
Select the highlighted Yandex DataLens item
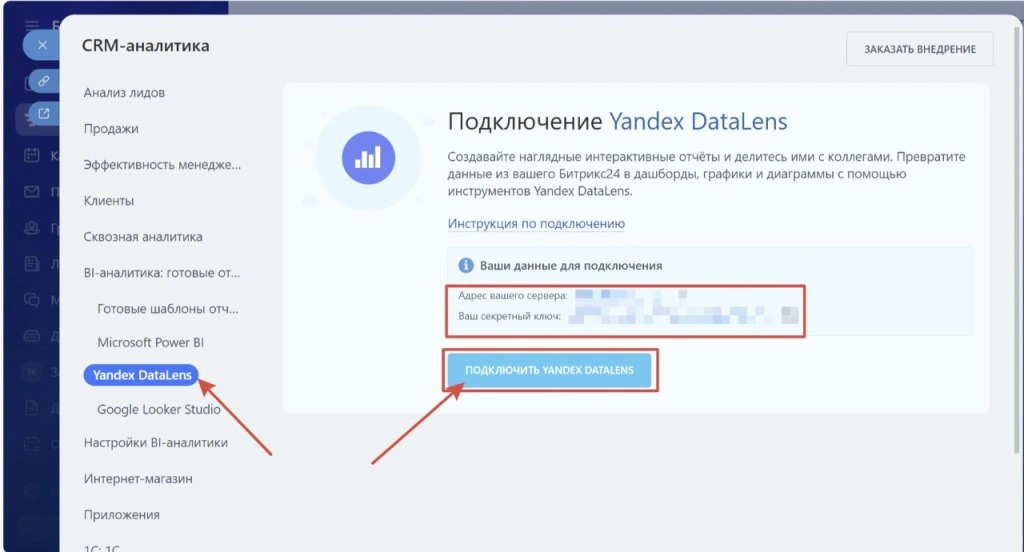coord(141,375)
